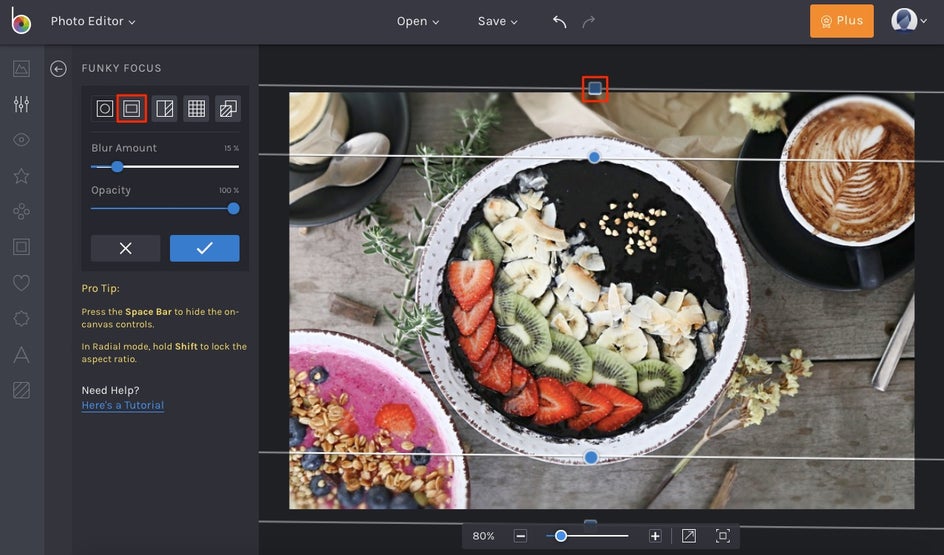Click the redo arrow icon
The height and width of the screenshot is (555, 944).
[x=589, y=21]
